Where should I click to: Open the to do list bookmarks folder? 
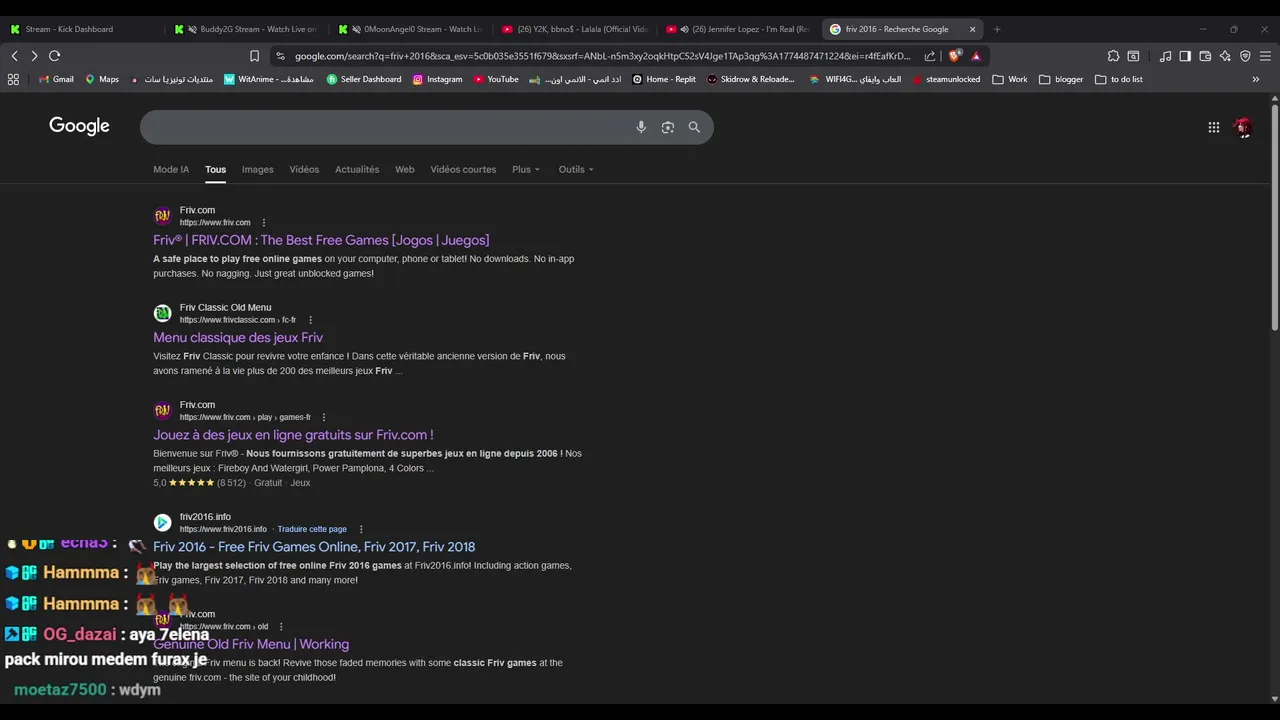[1119, 79]
